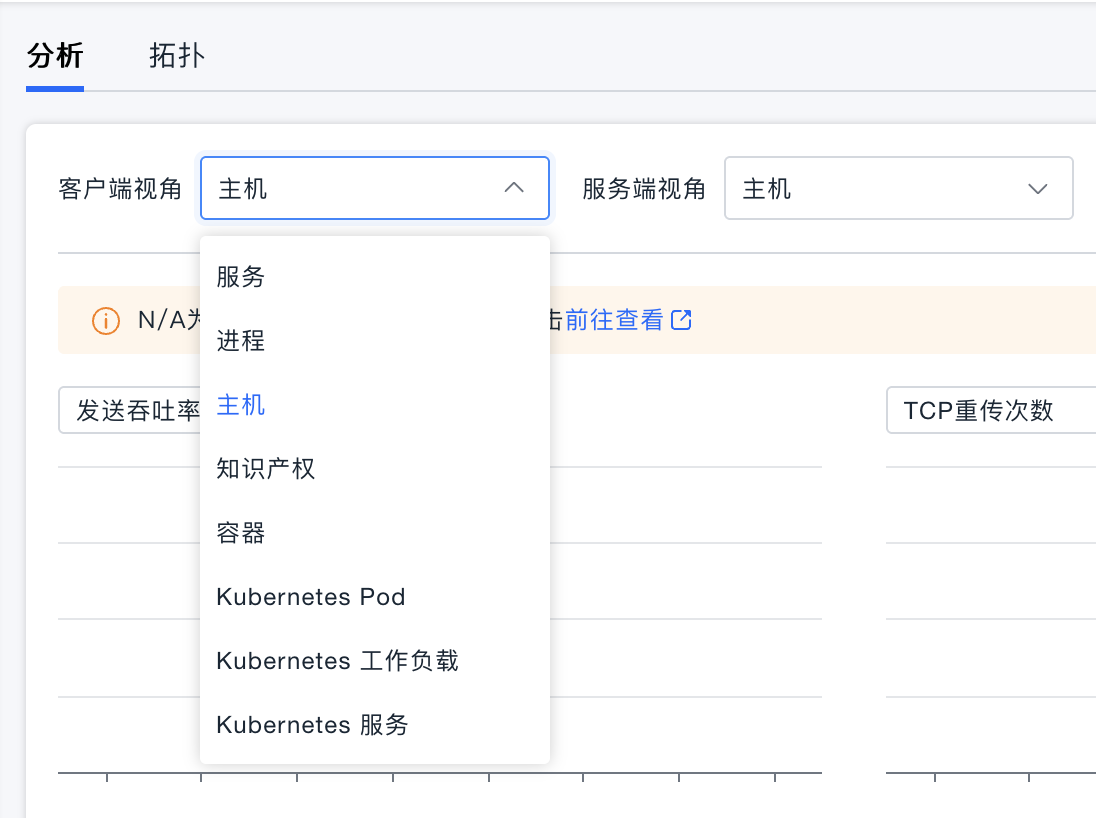Select the 容器 option
Screen dimensions: 1096x818
pos(241,533)
